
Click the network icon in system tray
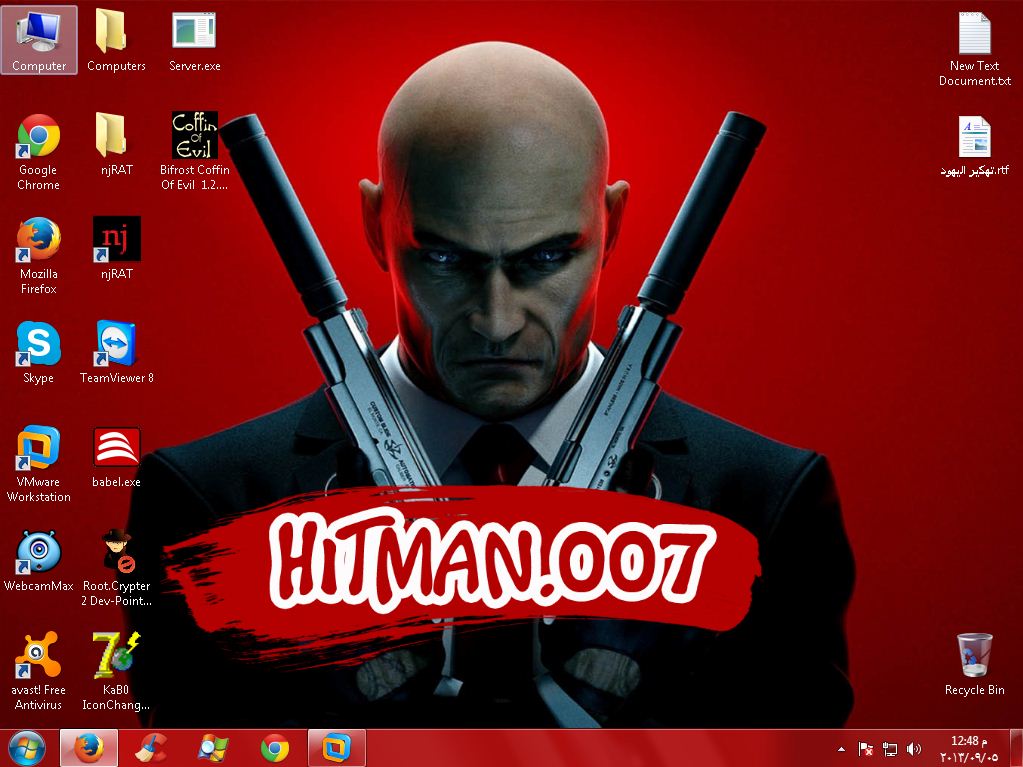(x=890, y=749)
